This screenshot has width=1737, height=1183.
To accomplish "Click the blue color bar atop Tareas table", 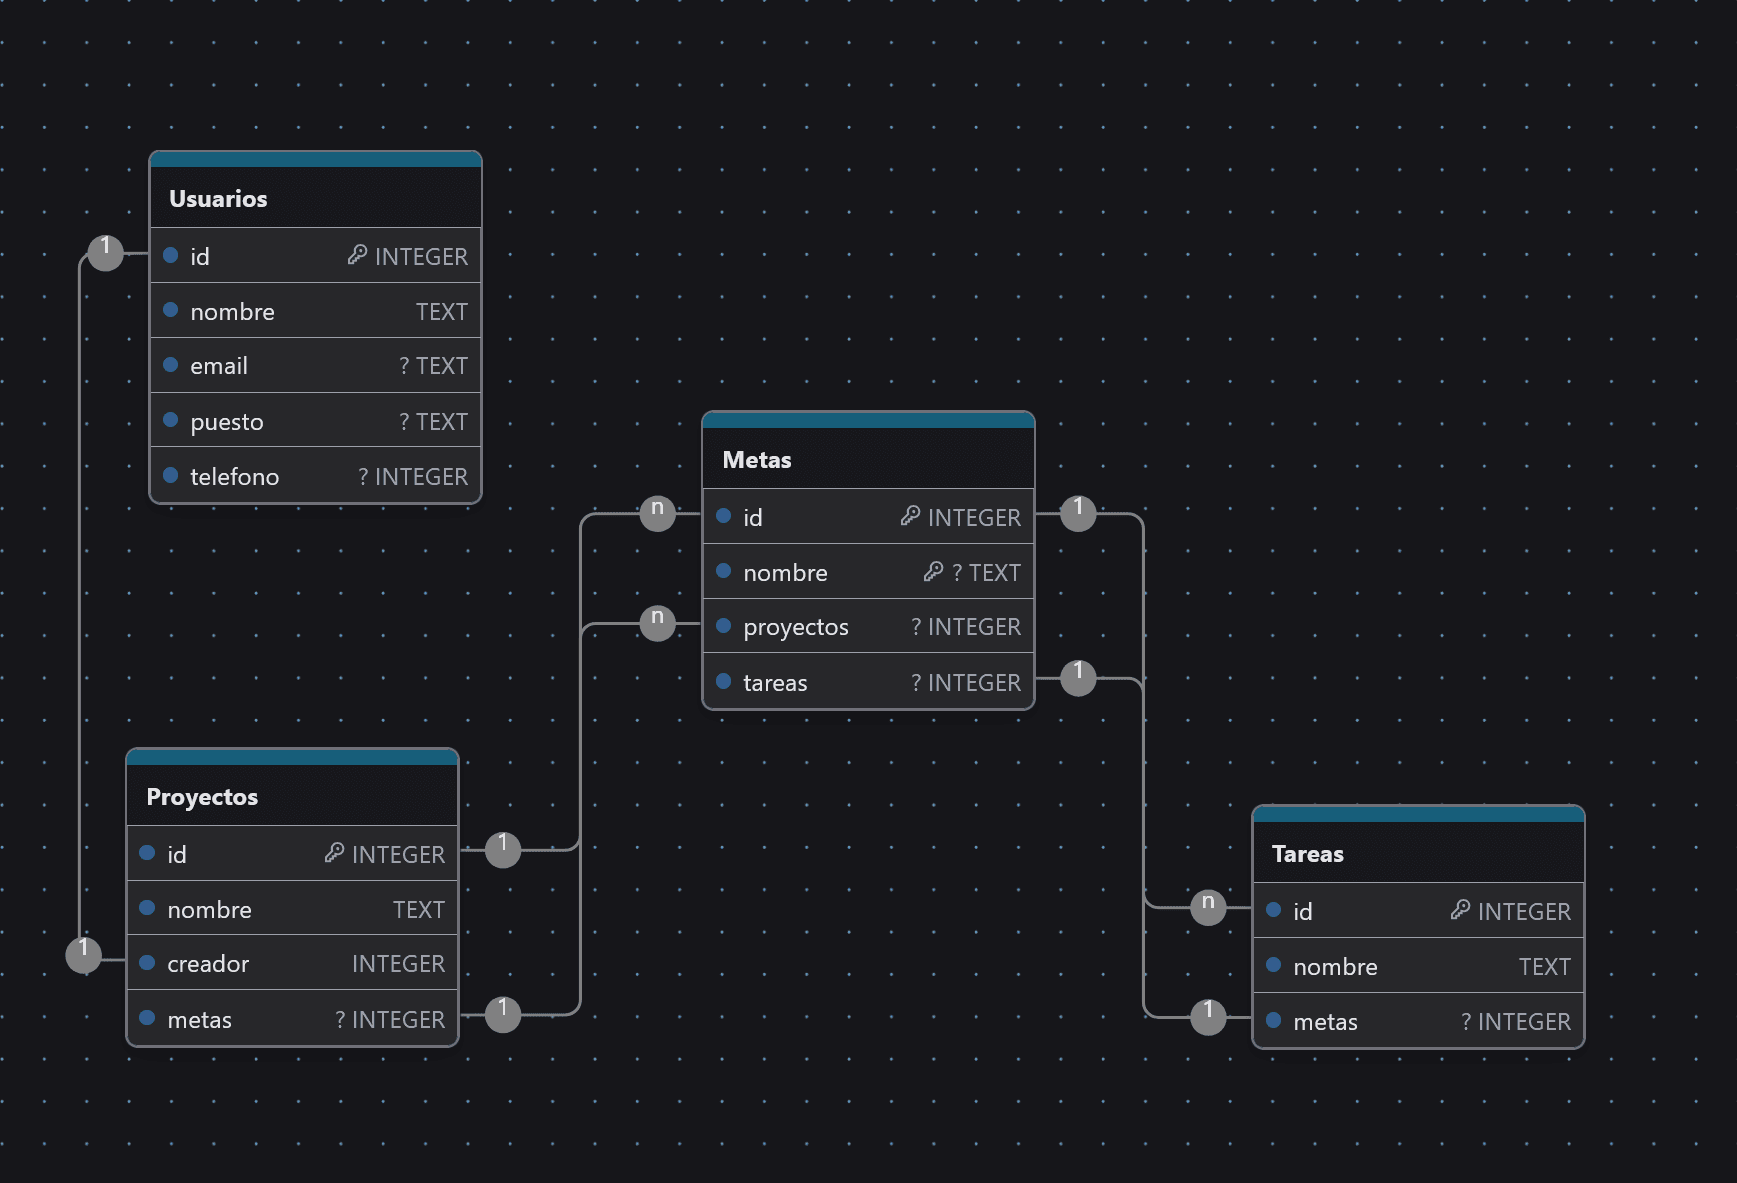I will pyautogui.click(x=1418, y=814).
